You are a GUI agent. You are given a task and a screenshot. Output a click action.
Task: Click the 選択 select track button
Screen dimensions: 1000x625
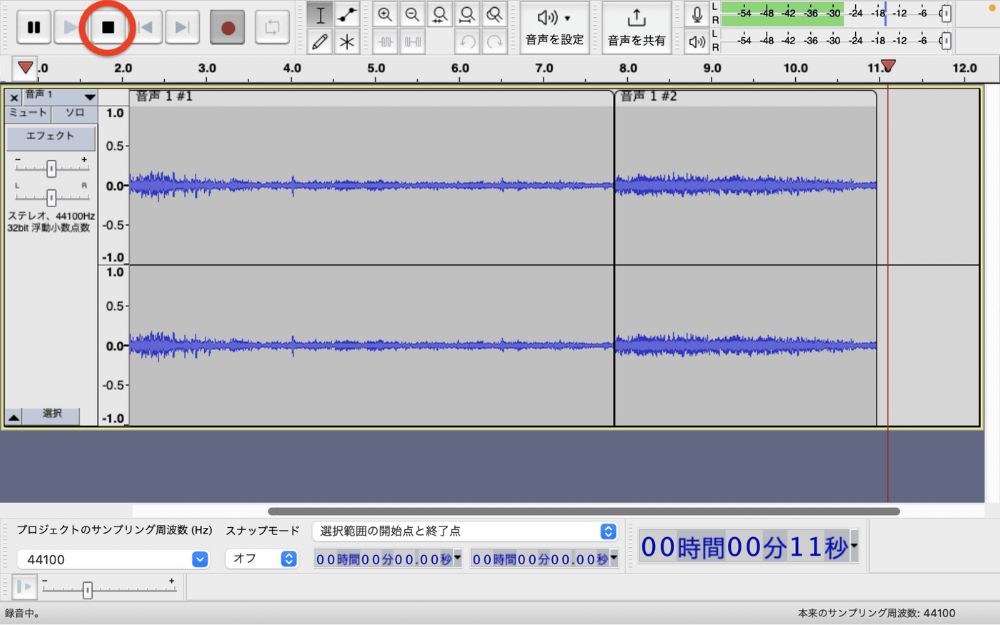tap(52, 415)
